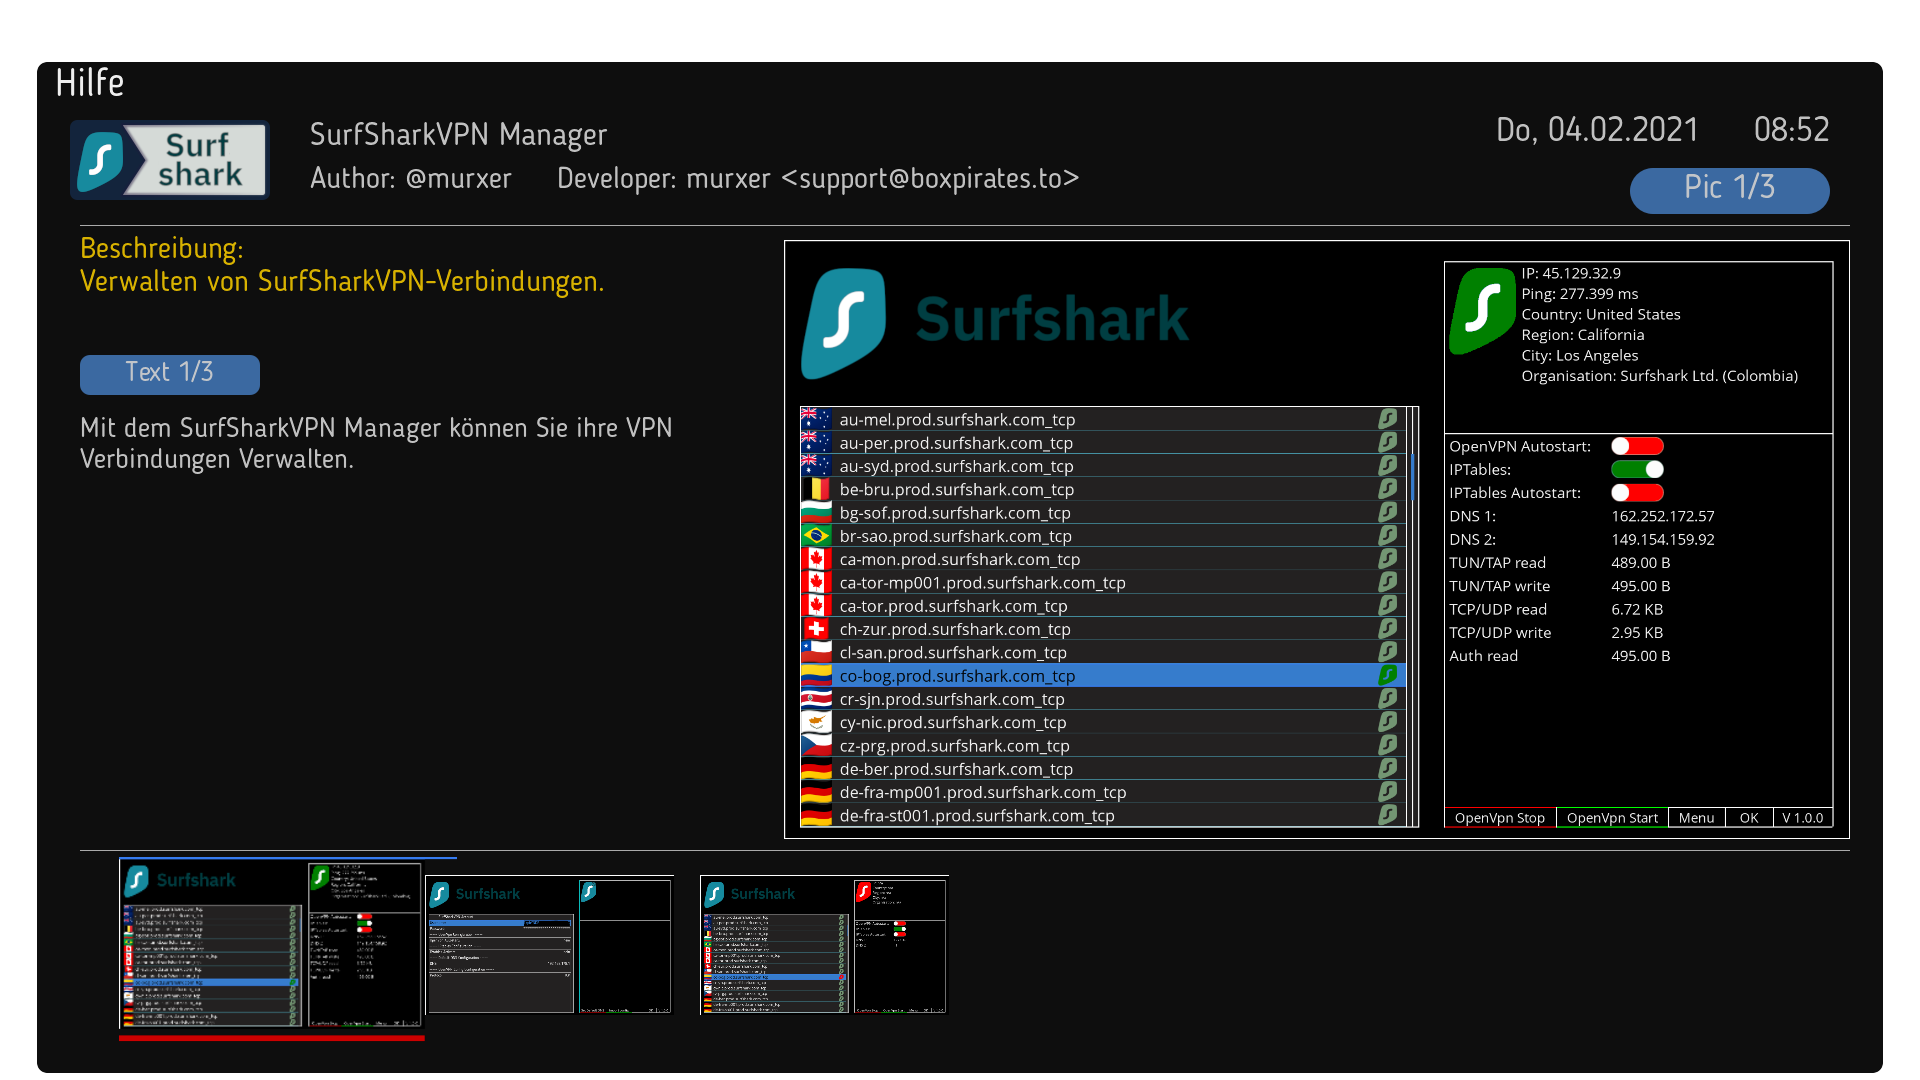
Task: Enable the IPTables Autostart switch
Action: click(x=1637, y=493)
